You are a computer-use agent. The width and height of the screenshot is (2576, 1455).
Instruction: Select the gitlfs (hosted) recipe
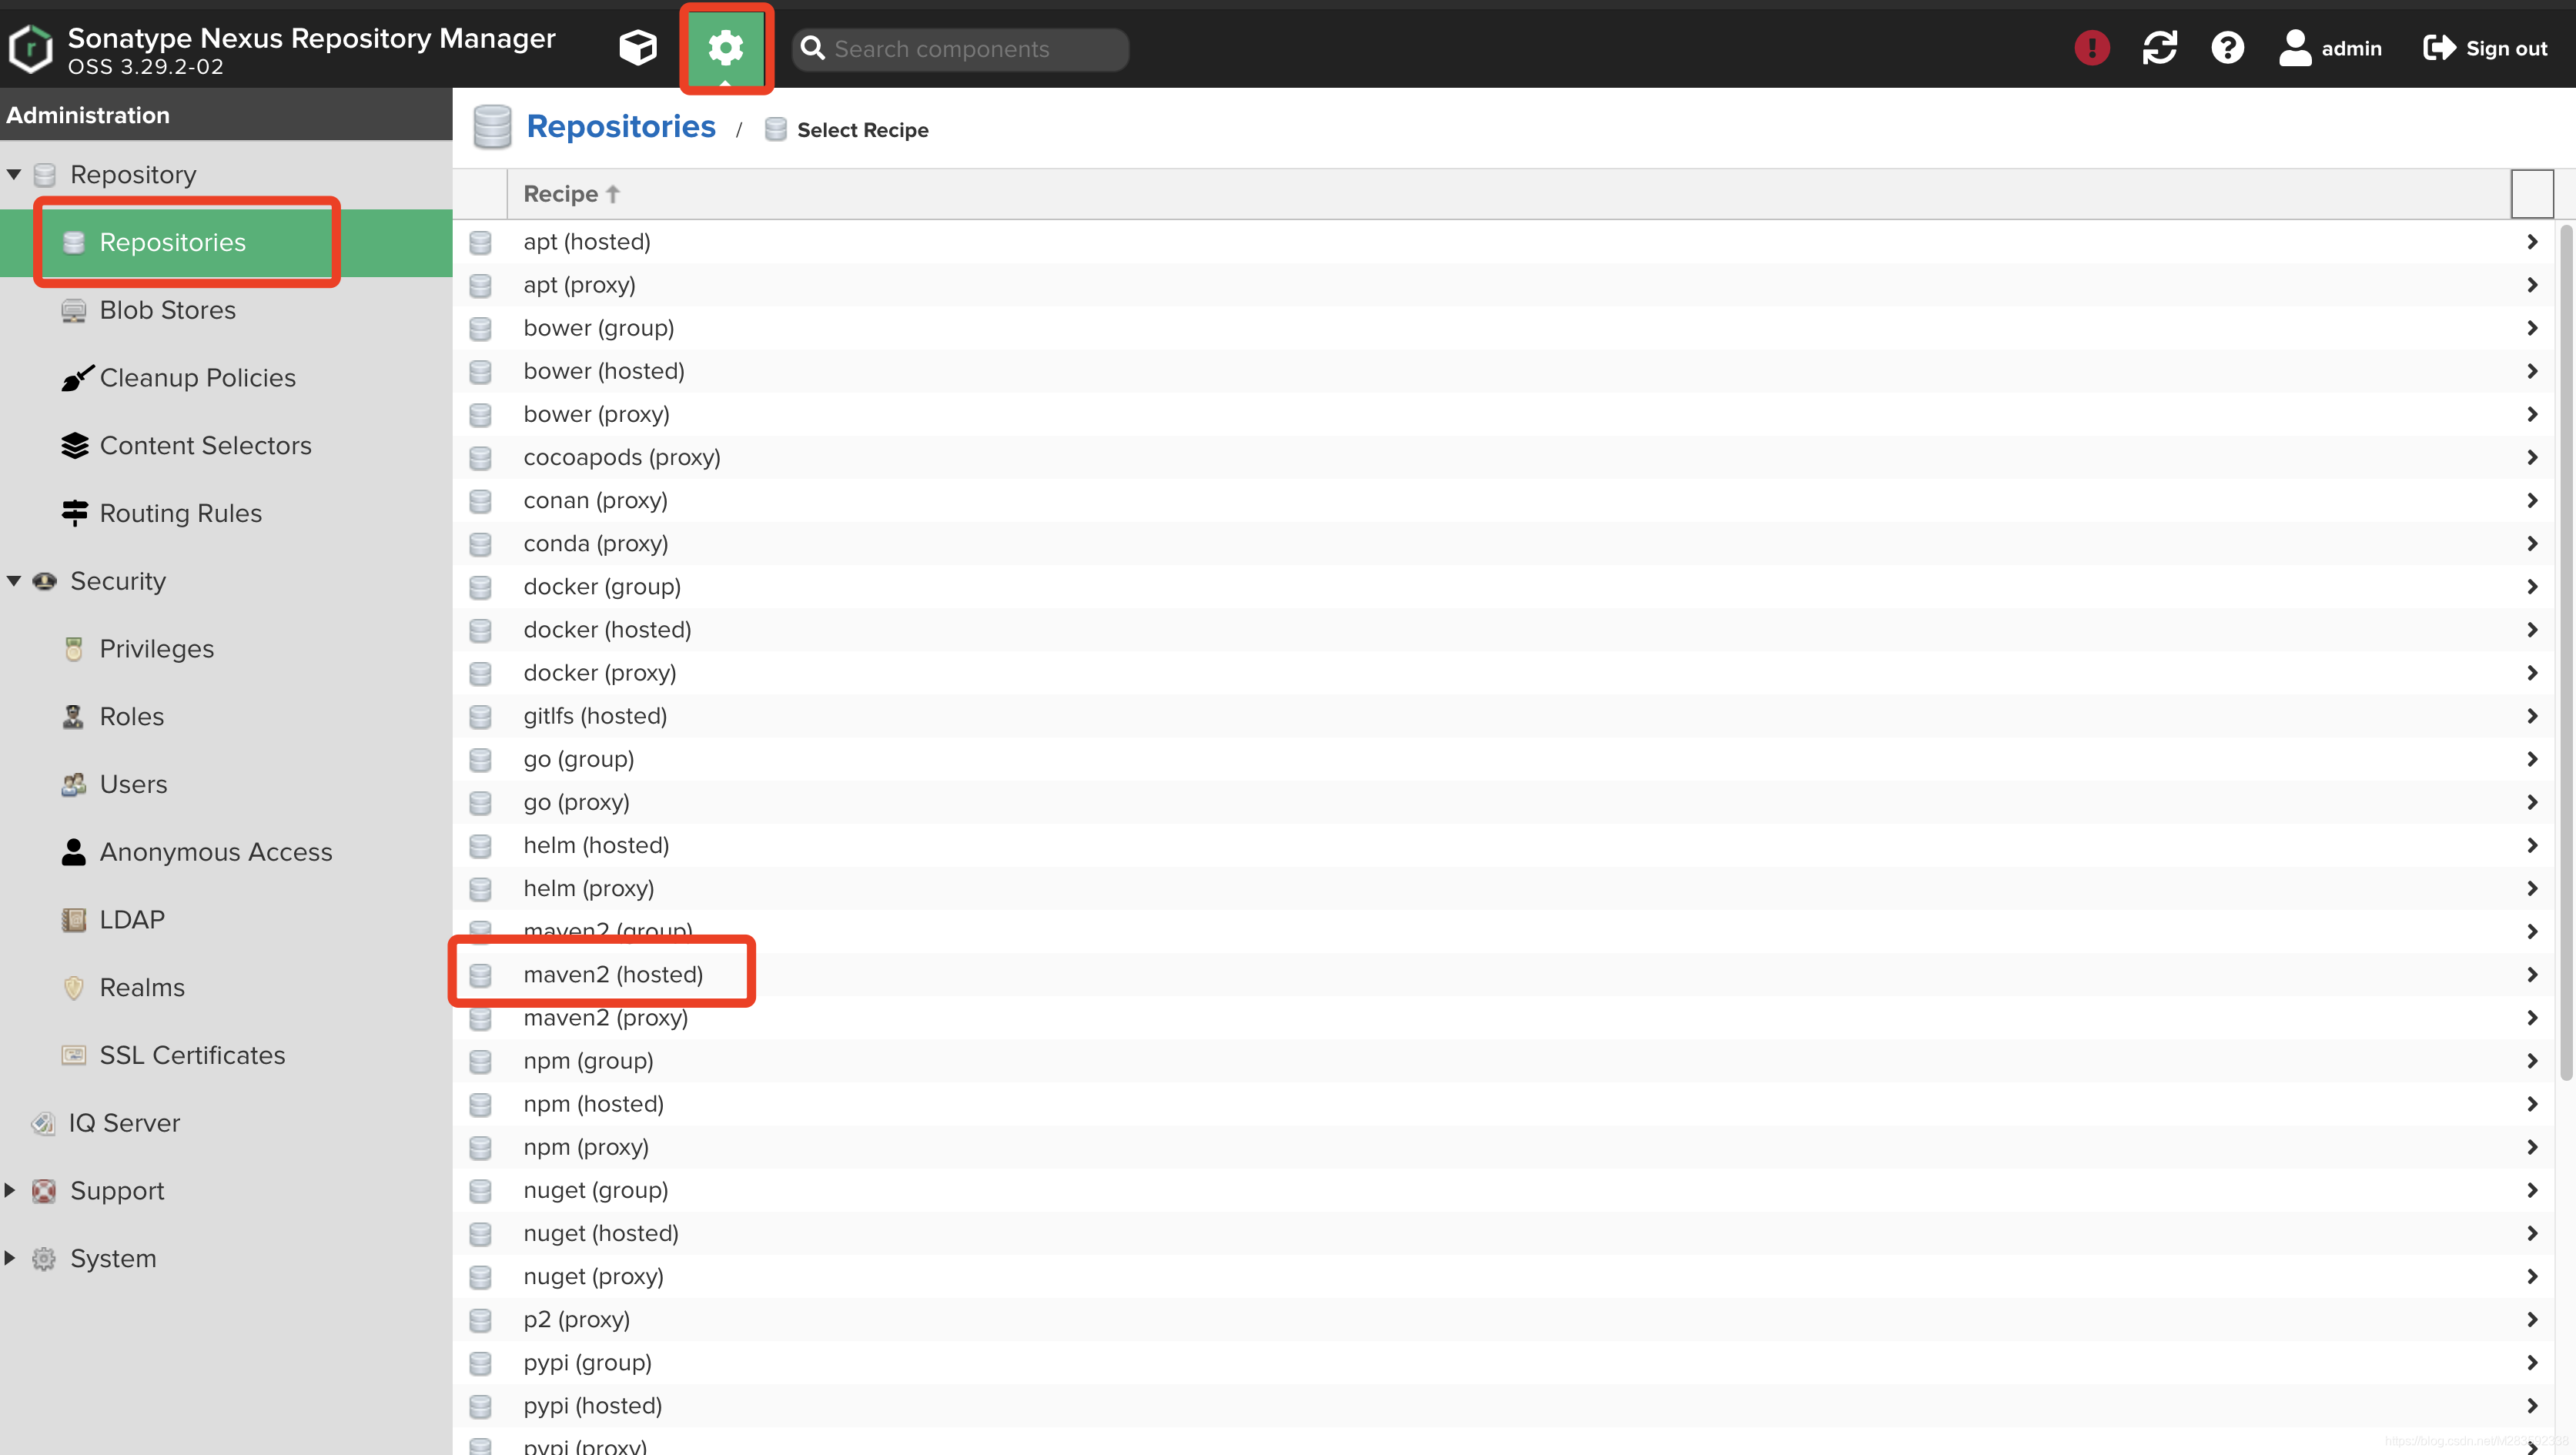(1505, 716)
